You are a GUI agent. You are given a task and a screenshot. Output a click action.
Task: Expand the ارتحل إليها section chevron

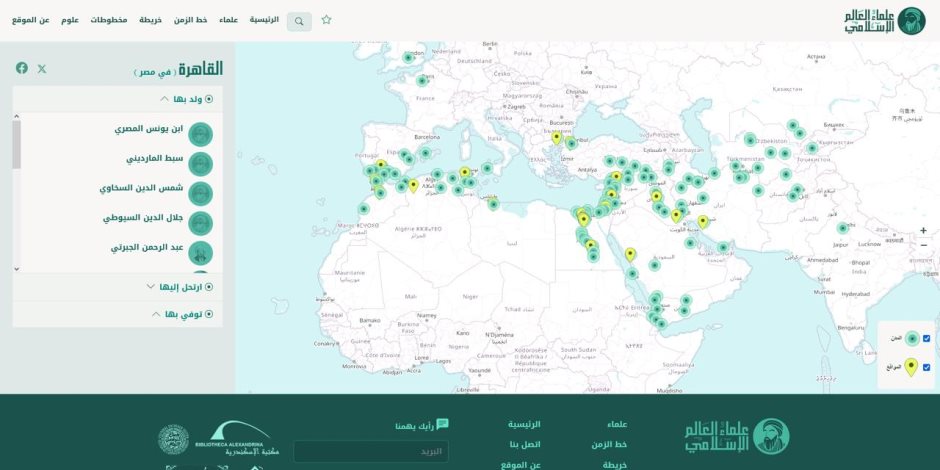150,287
